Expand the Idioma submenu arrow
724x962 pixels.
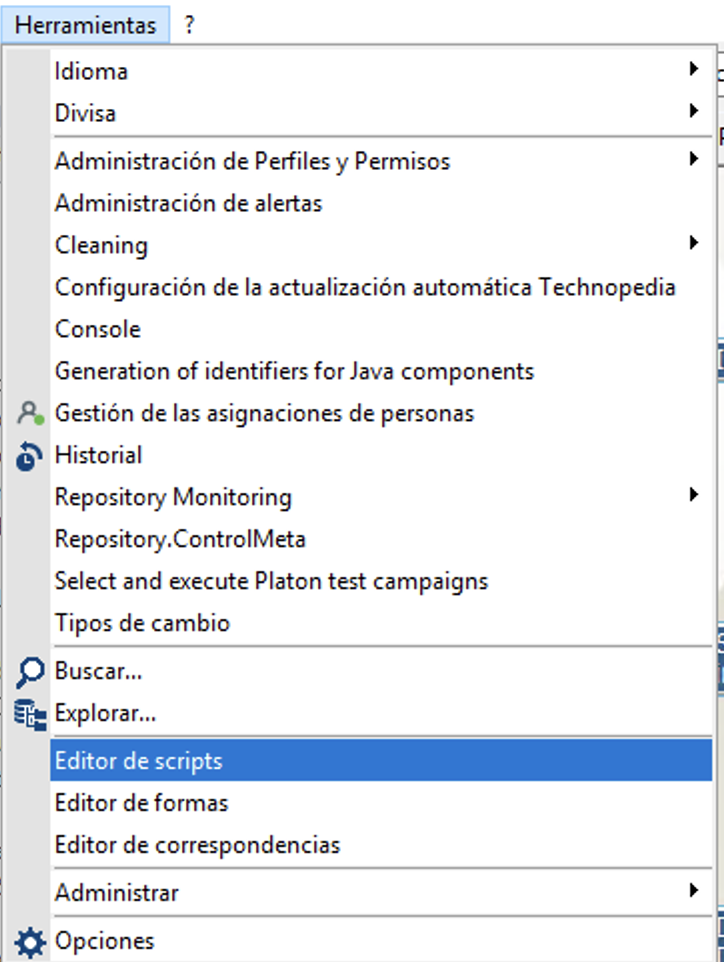pos(693,69)
